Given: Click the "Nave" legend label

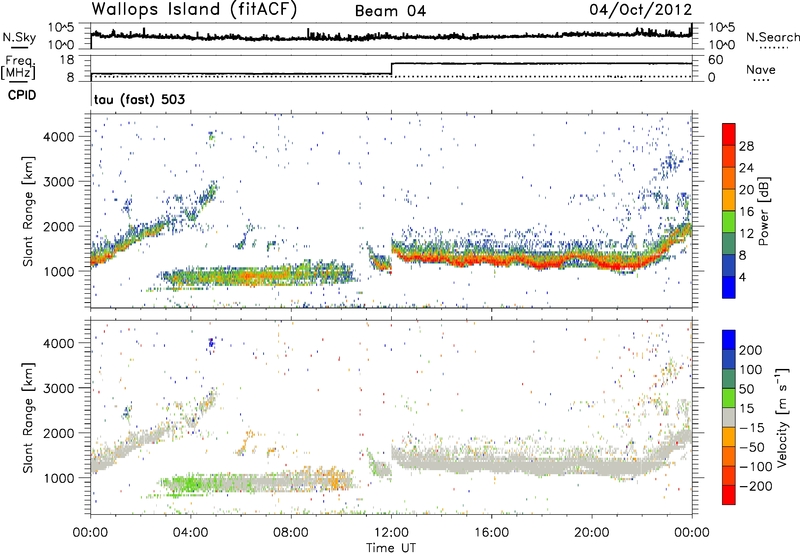Looking at the screenshot, I should [x=760, y=69].
